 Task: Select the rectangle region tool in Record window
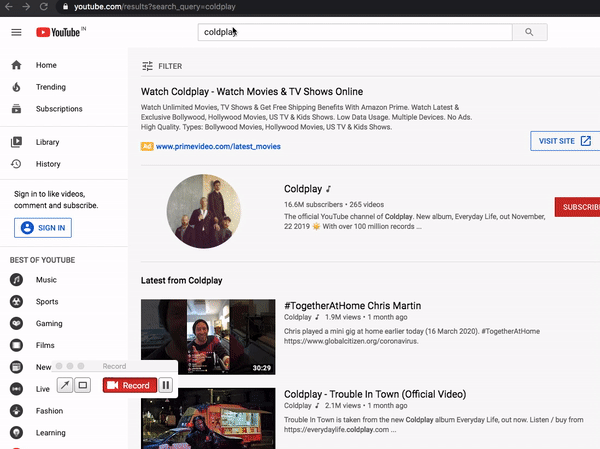tap(83, 385)
